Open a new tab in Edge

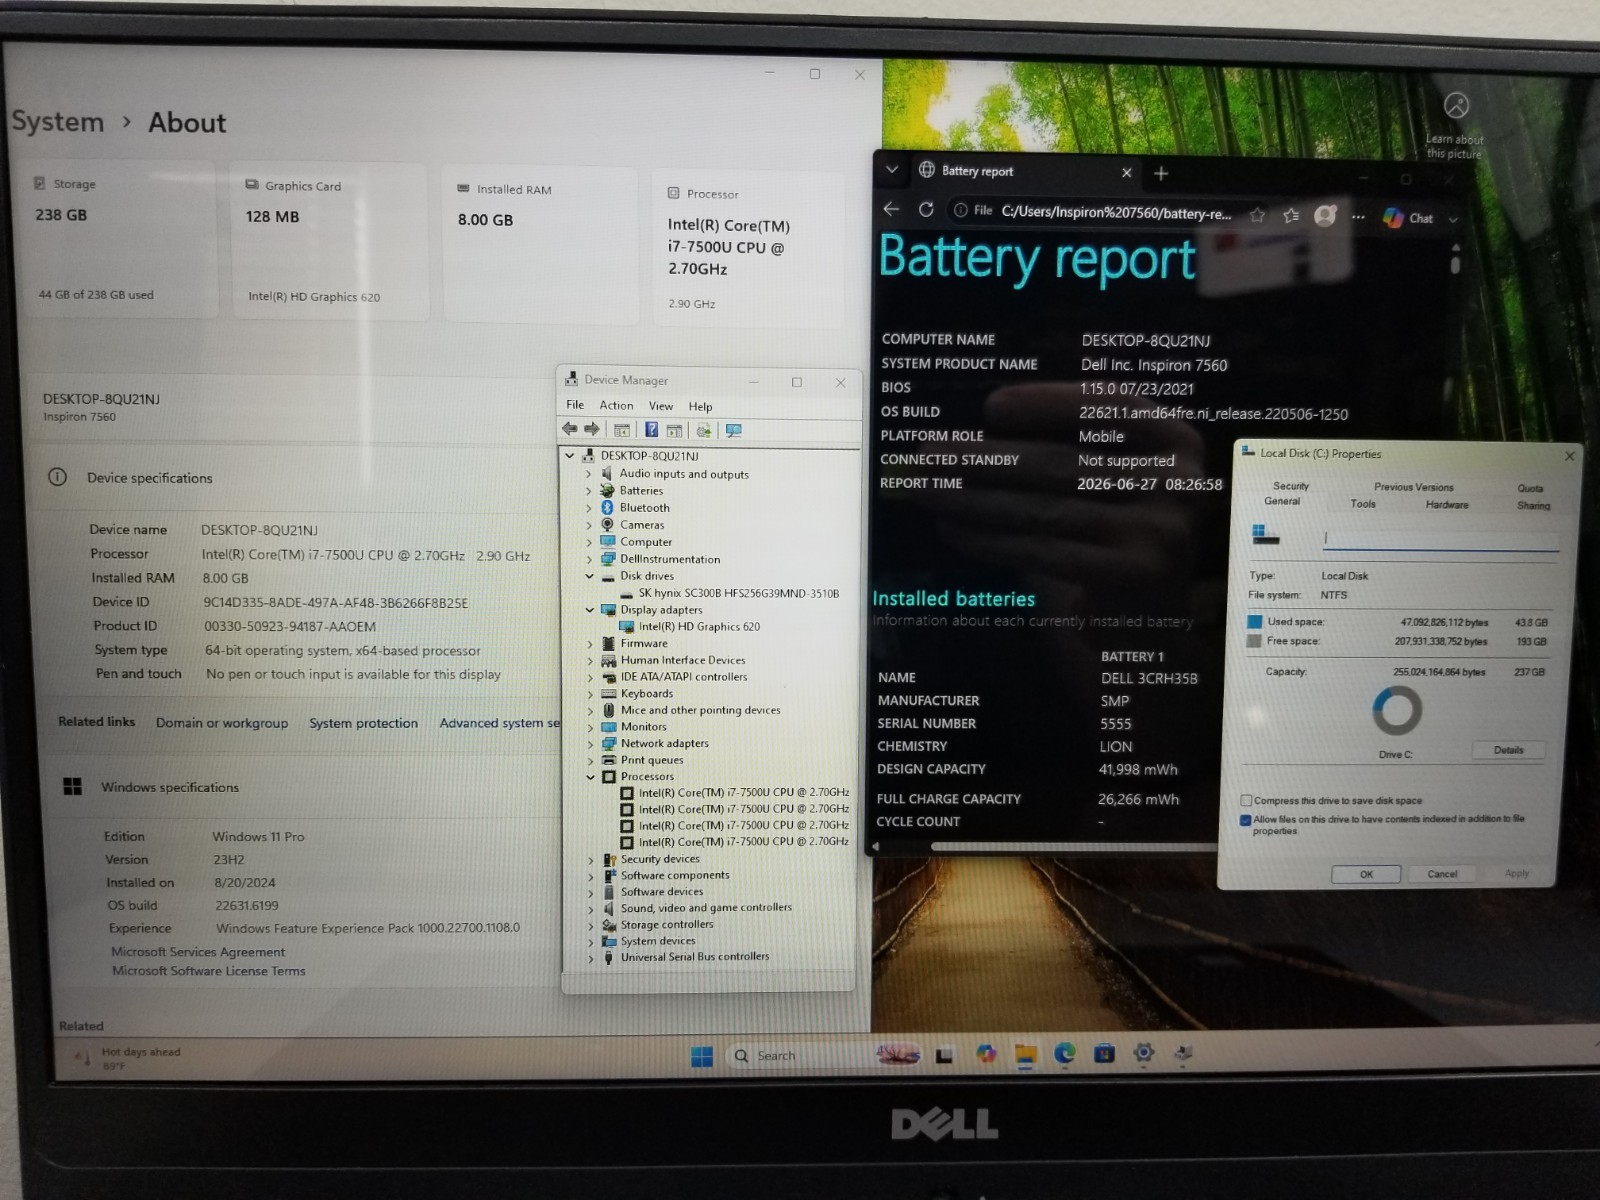click(1161, 173)
